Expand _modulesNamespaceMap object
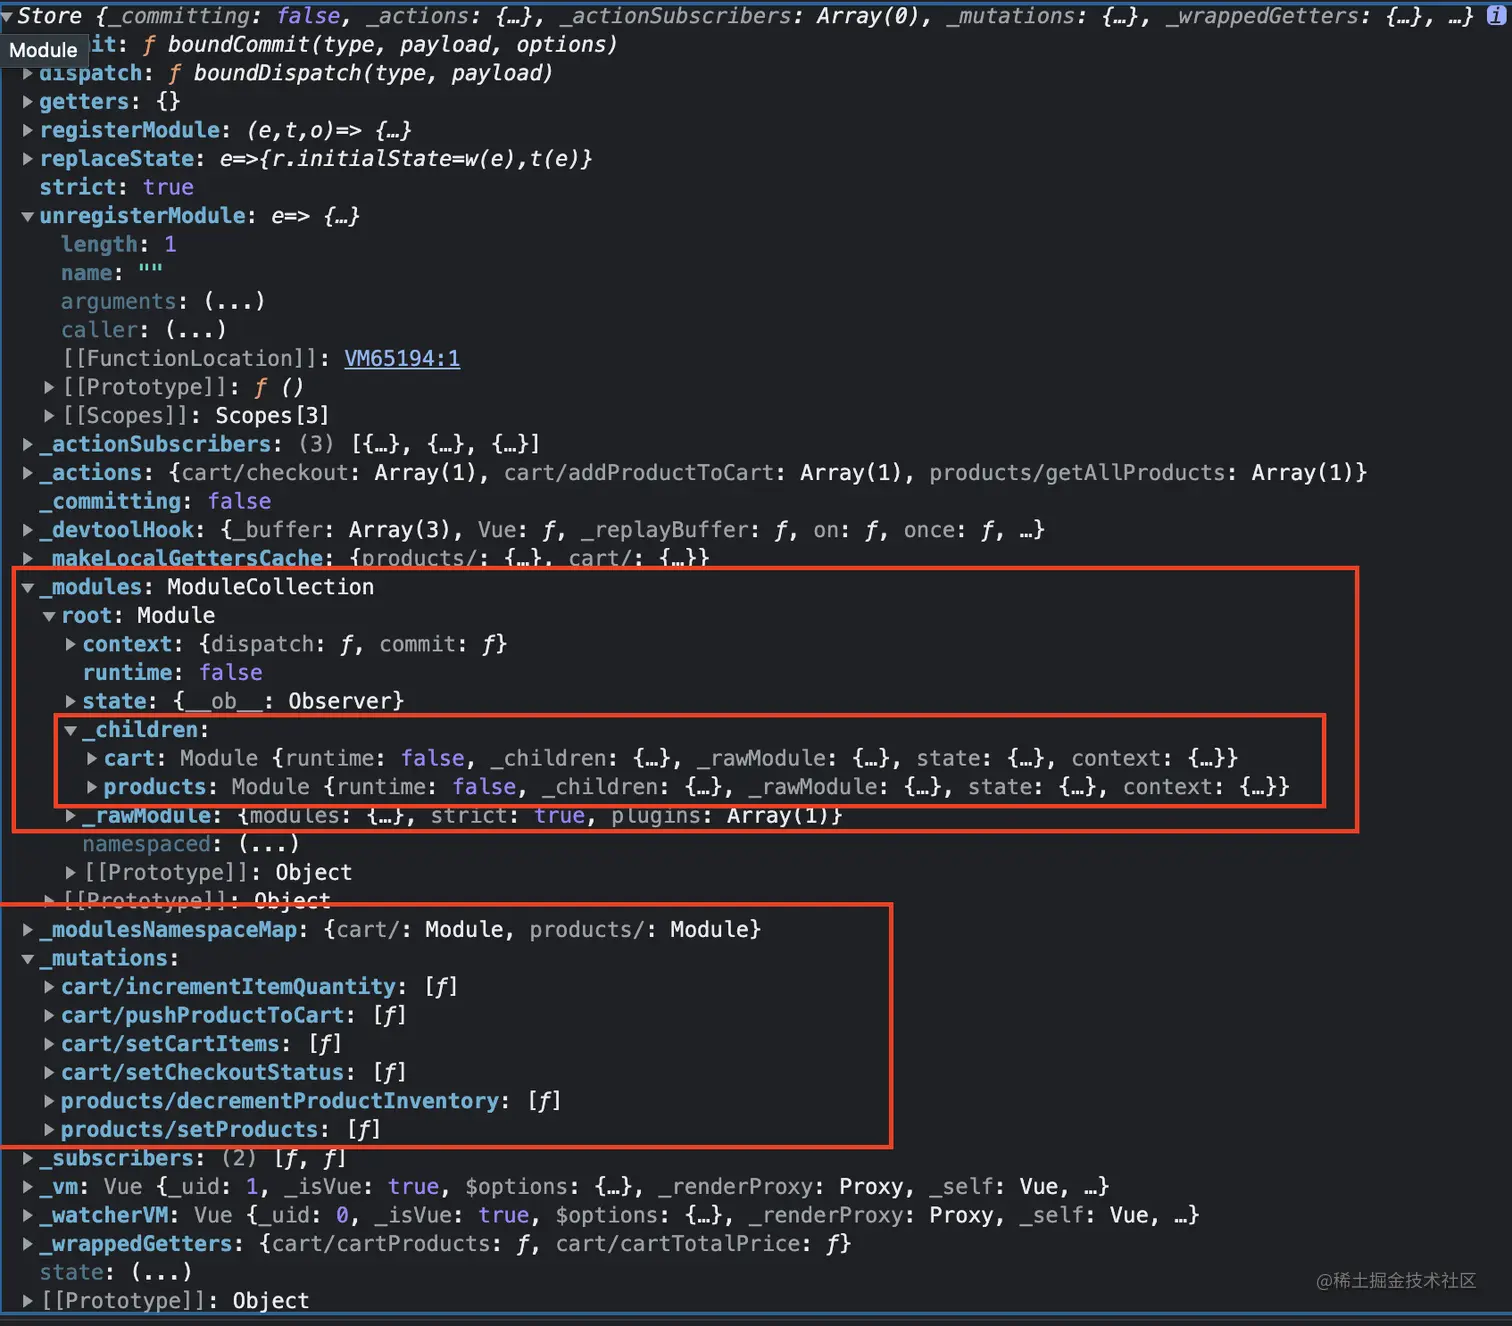This screenshot has width=1512, height=1326. click(x=28, y=930)
